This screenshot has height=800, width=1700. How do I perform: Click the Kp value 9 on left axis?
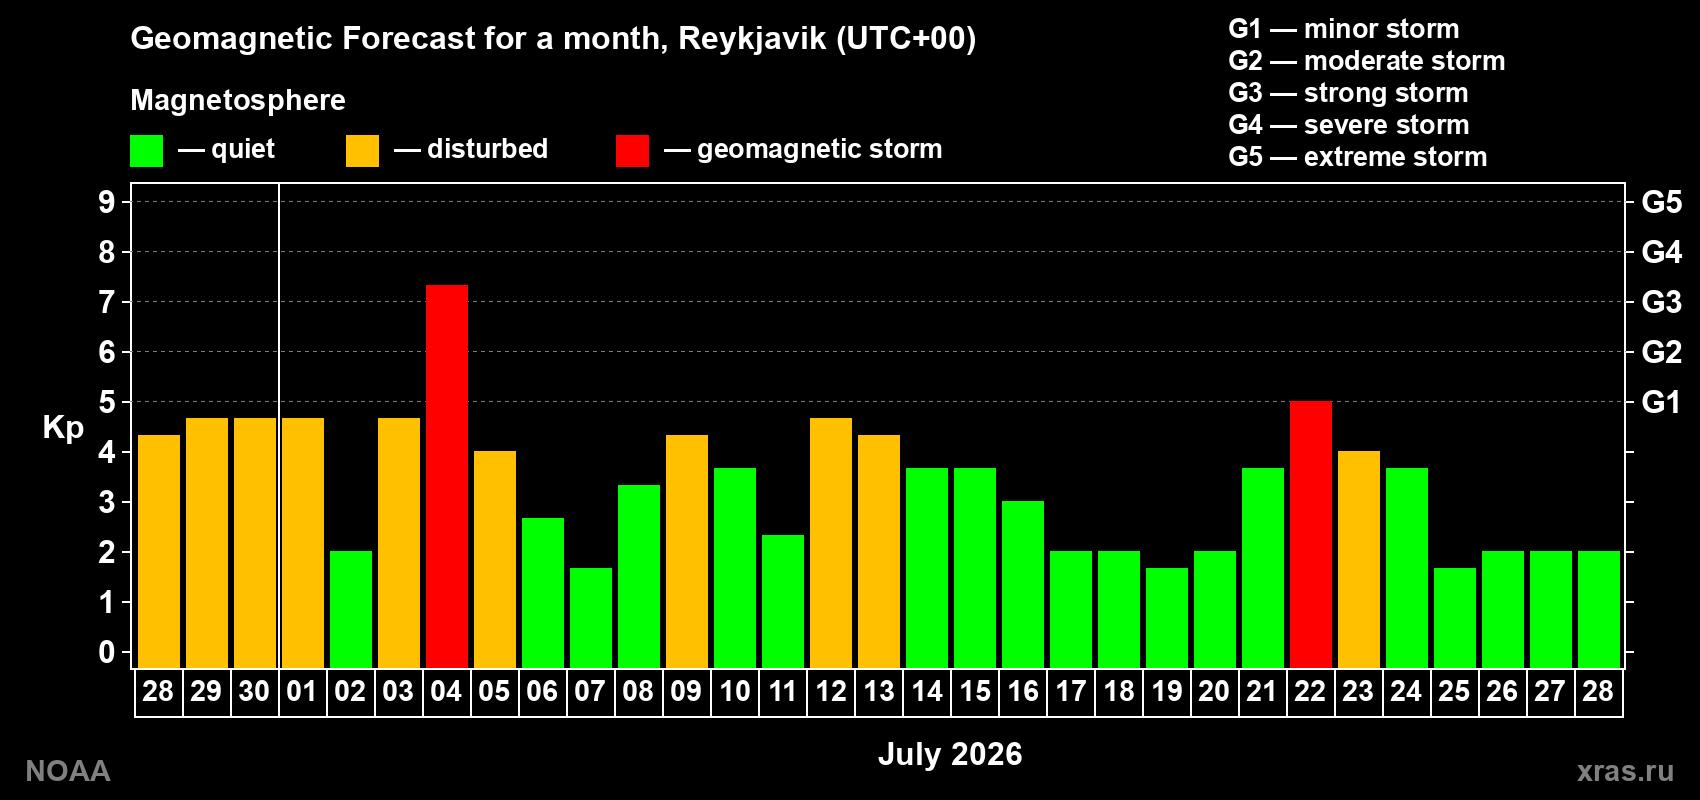coord(107,202)
